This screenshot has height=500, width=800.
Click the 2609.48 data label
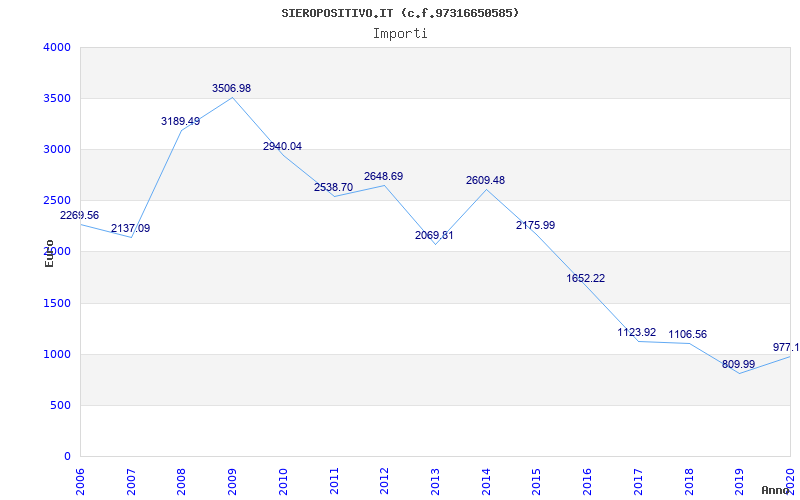point(485,181)
